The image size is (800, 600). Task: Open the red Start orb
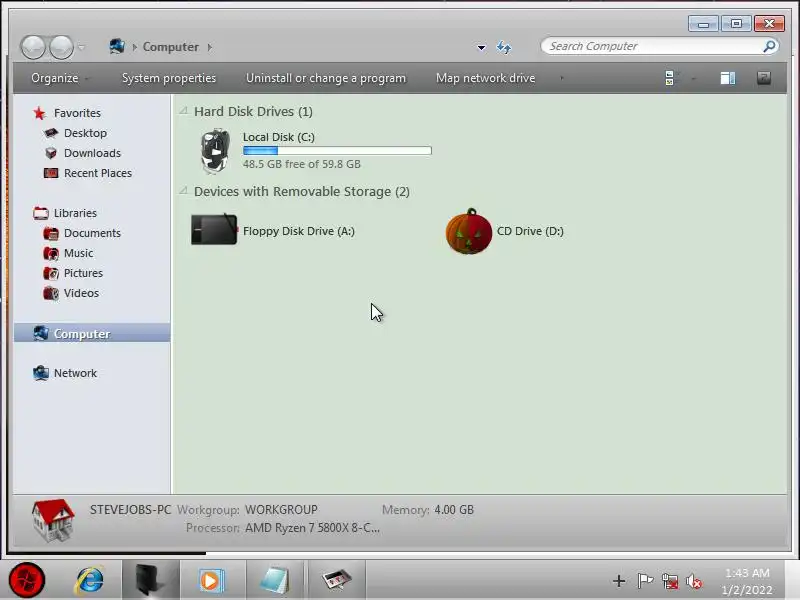(x=27, y=580)
